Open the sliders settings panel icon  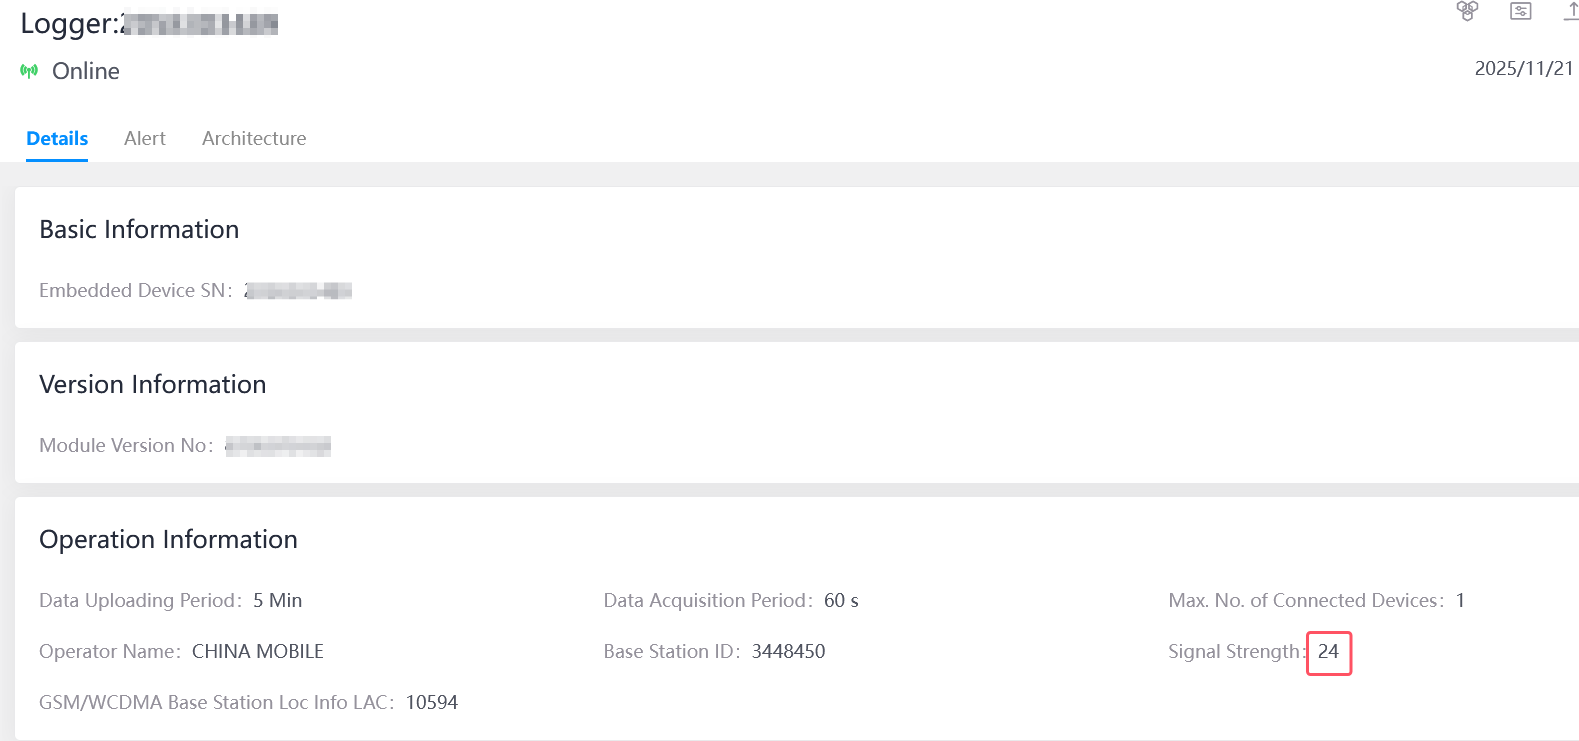click(1521, 11)
